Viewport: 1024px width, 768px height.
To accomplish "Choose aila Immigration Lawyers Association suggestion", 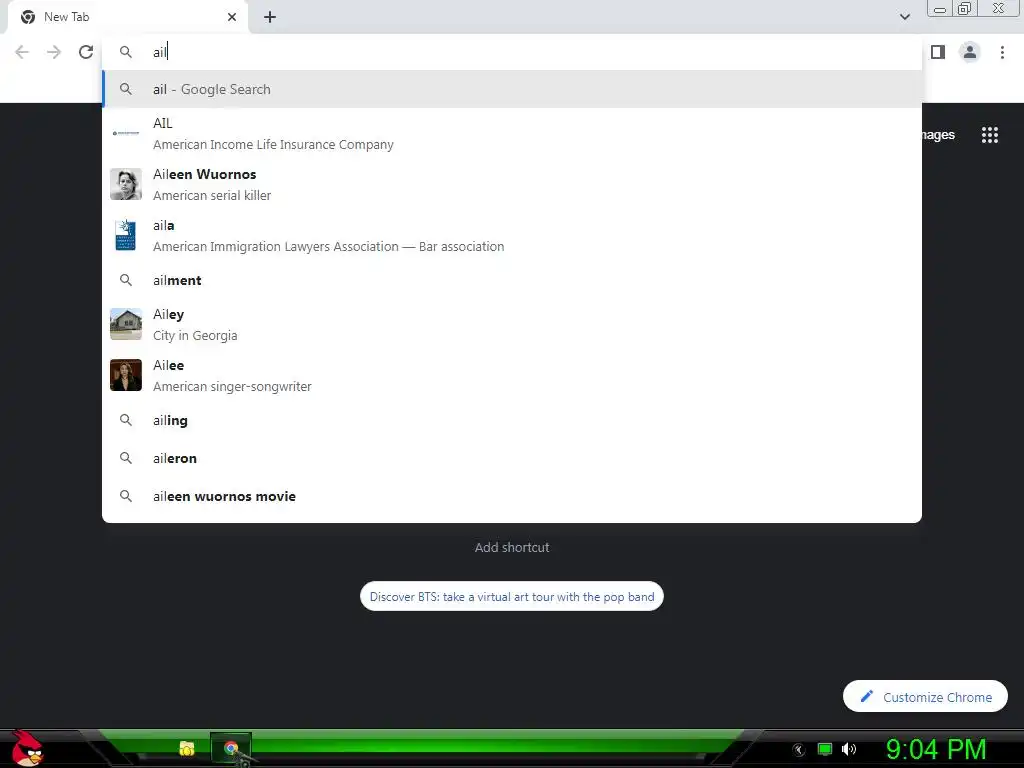I will 512,235.
